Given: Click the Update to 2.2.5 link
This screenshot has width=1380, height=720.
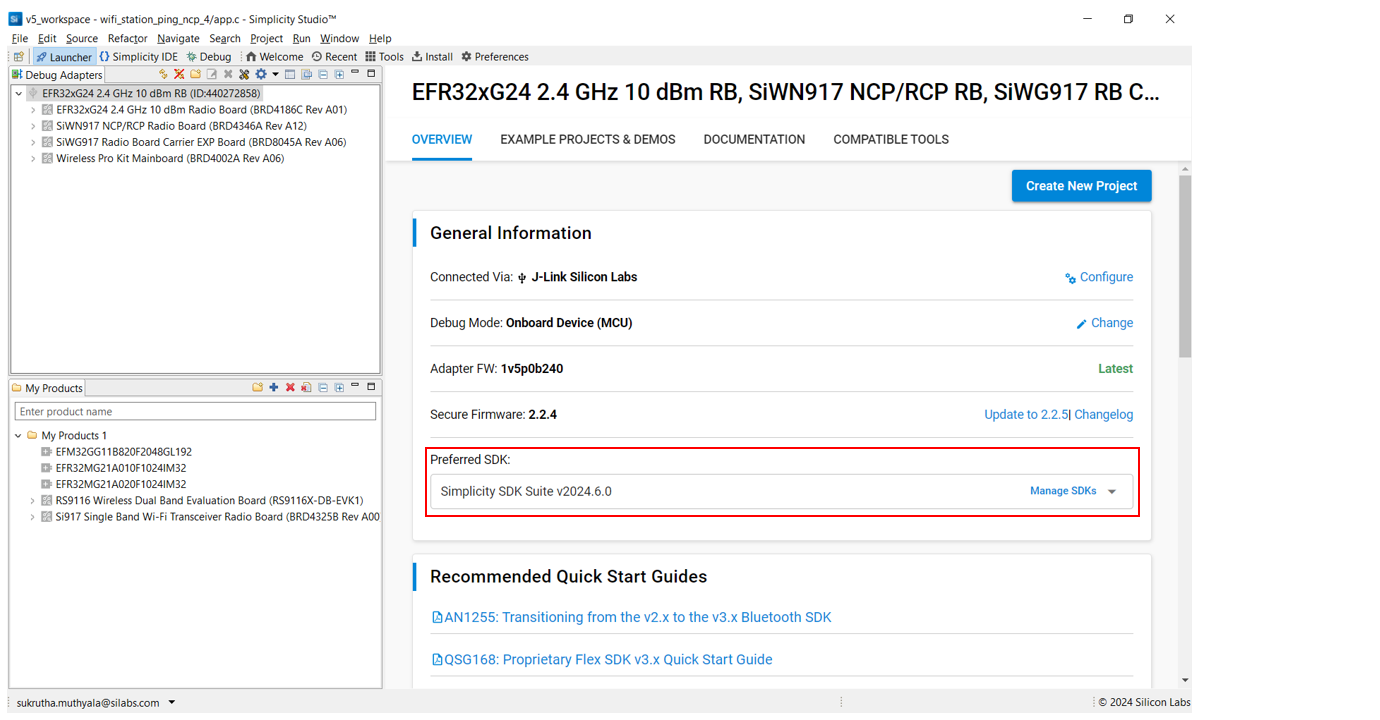Looking at the screenshot, I should point(1025,413).
